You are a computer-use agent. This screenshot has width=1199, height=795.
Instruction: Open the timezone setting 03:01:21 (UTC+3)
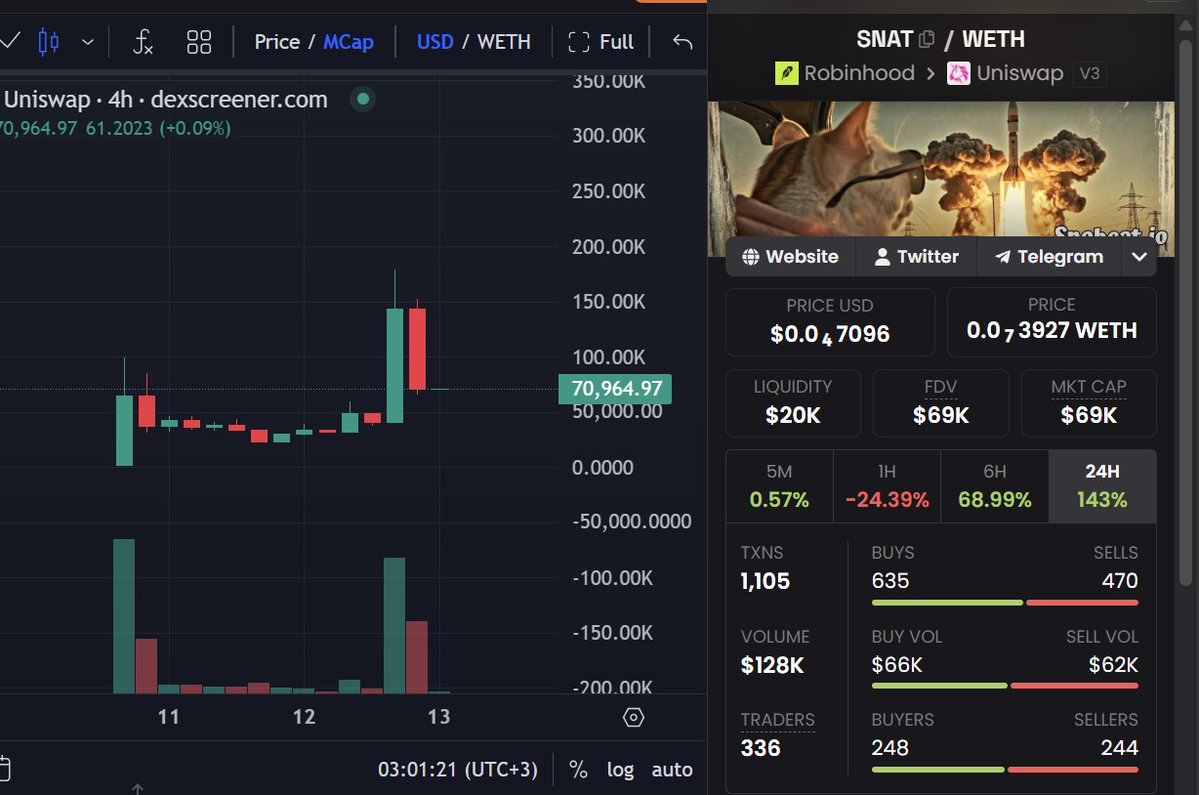pyautogui.click(x=457, y=770)
